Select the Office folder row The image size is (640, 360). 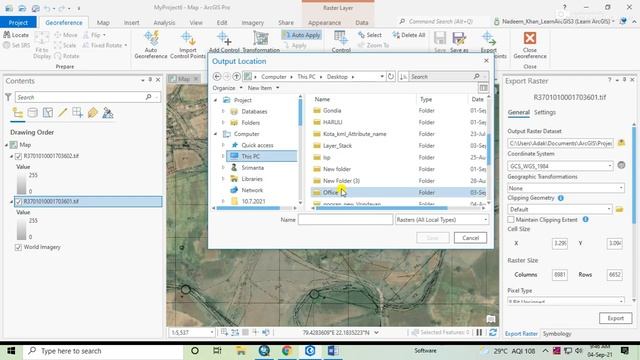pos(399,192)
